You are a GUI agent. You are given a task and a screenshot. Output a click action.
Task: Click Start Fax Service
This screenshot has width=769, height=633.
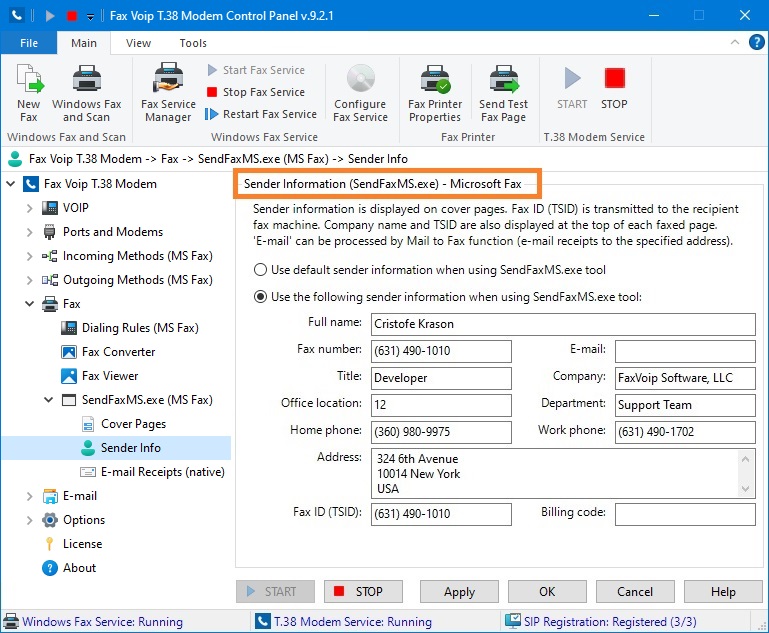click(x=256, y=70)
